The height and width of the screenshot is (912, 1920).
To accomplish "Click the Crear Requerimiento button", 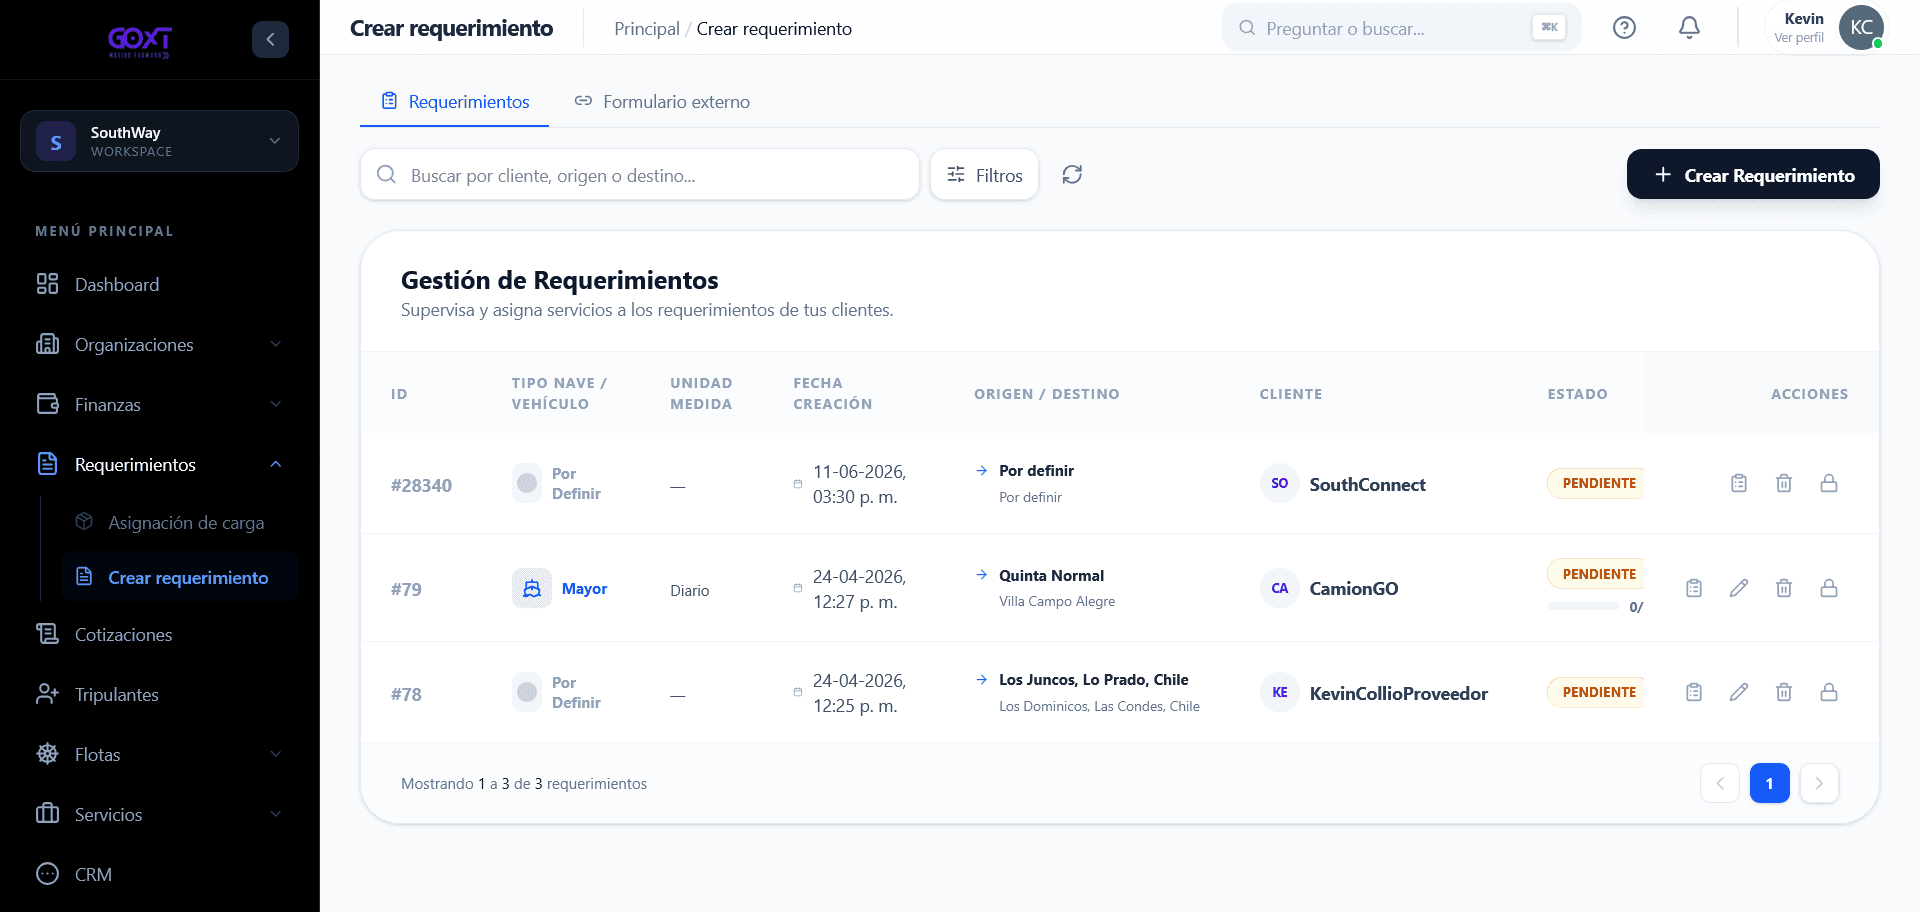I will click(x=1753, y=175).
